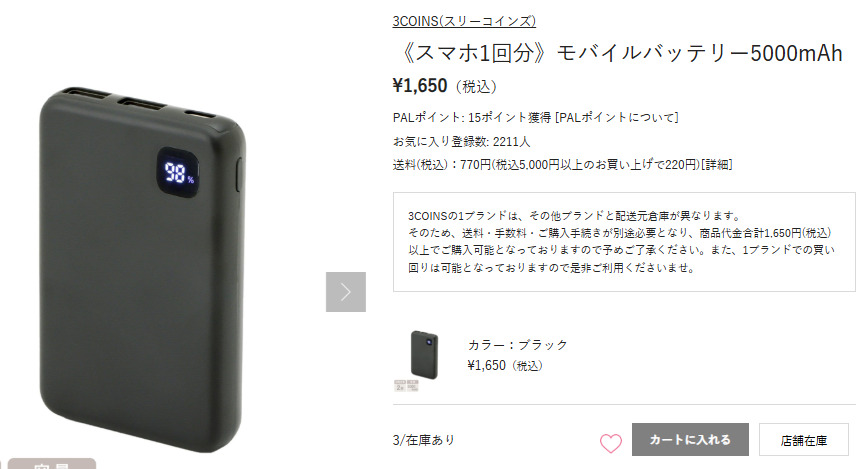Open the 店舗在庫 store stock button
Image resolution: width=856 pixels, height=469 pixels.
pos(804,440)
